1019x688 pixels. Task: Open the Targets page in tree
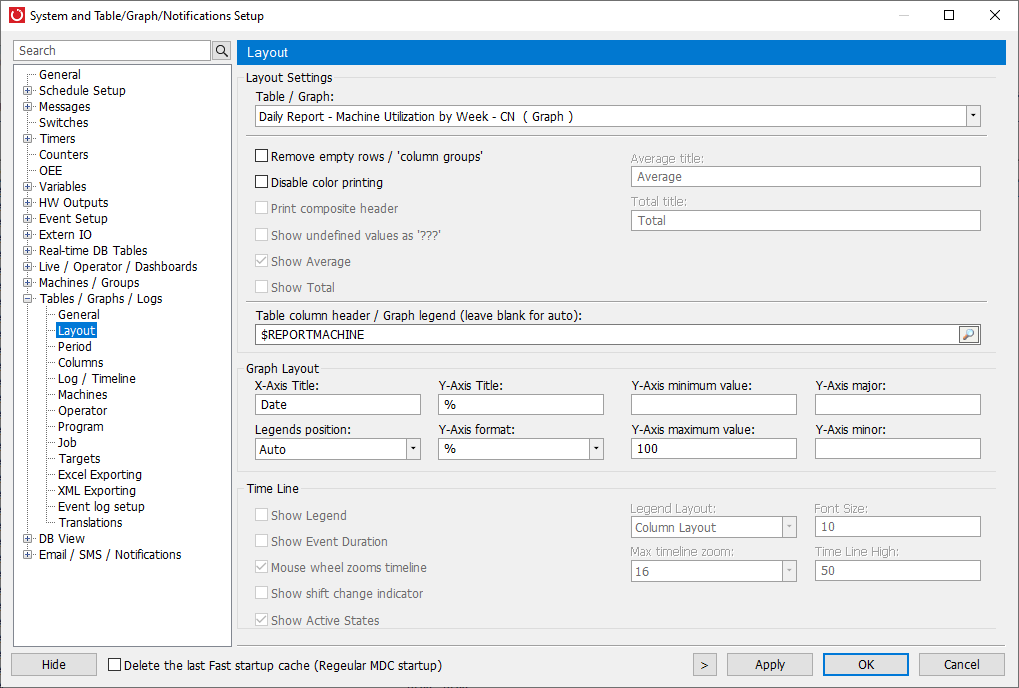pyautogui.click(x=79, y=459)
